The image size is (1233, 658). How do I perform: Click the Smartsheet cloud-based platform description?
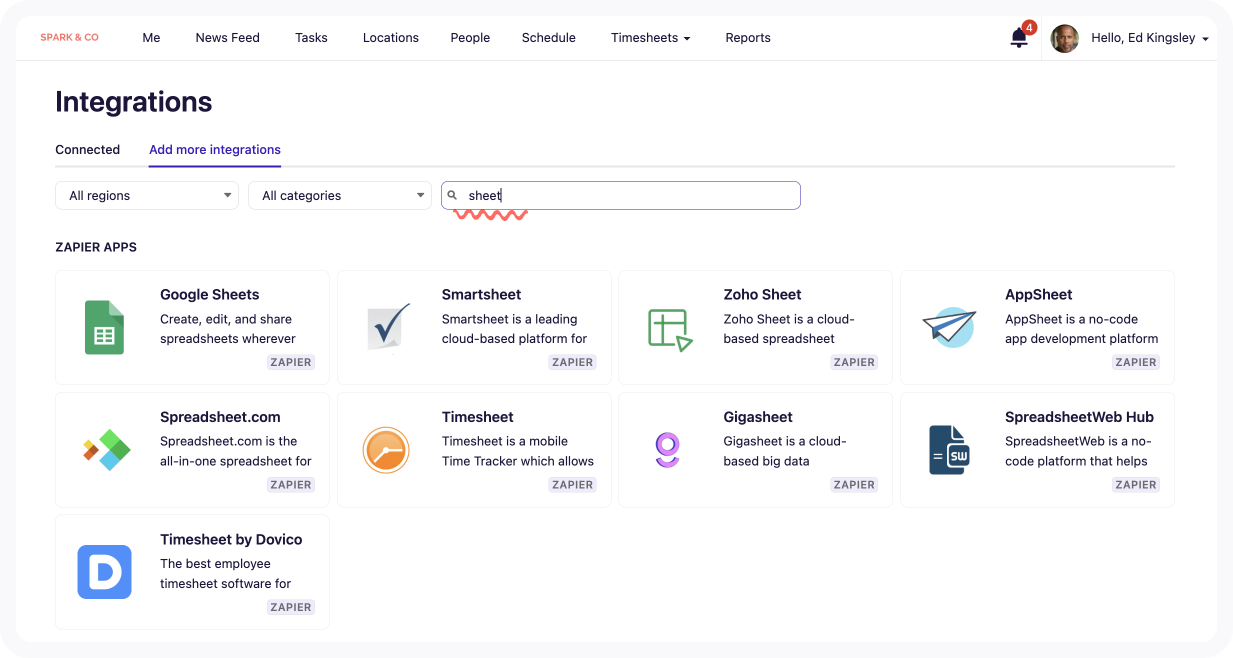tap(515, 329)
